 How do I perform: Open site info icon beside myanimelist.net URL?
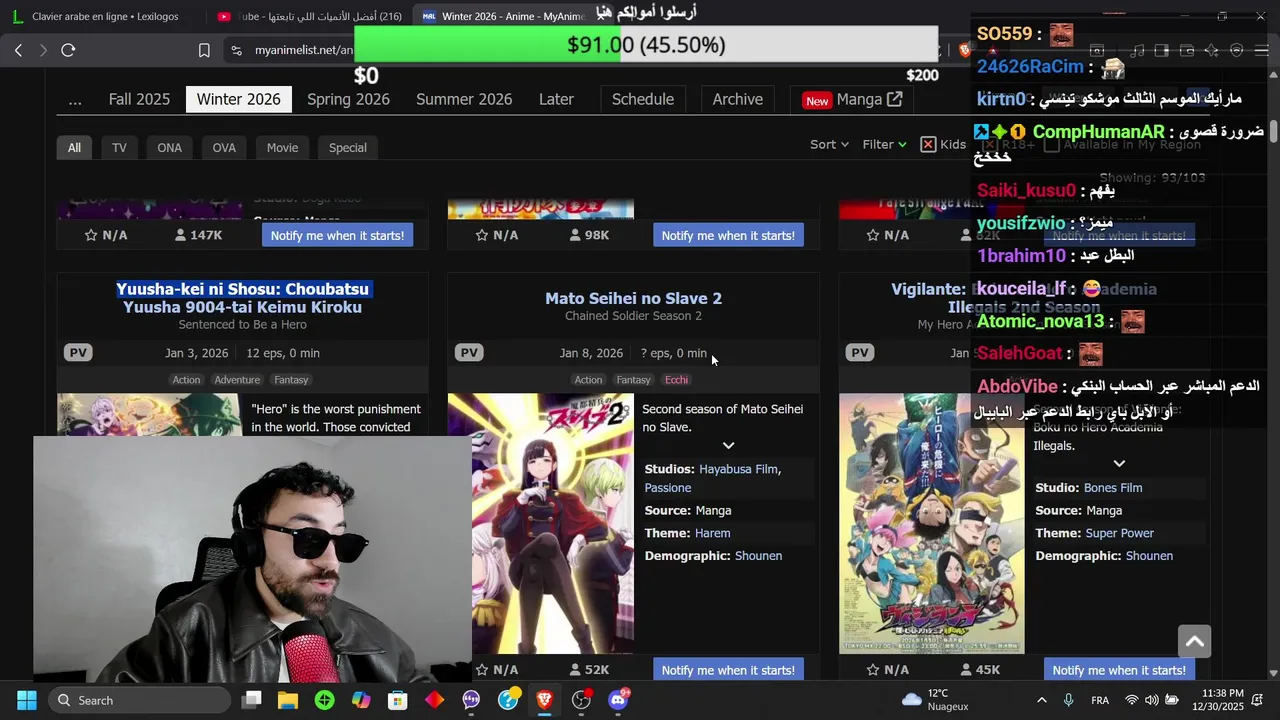236,50
